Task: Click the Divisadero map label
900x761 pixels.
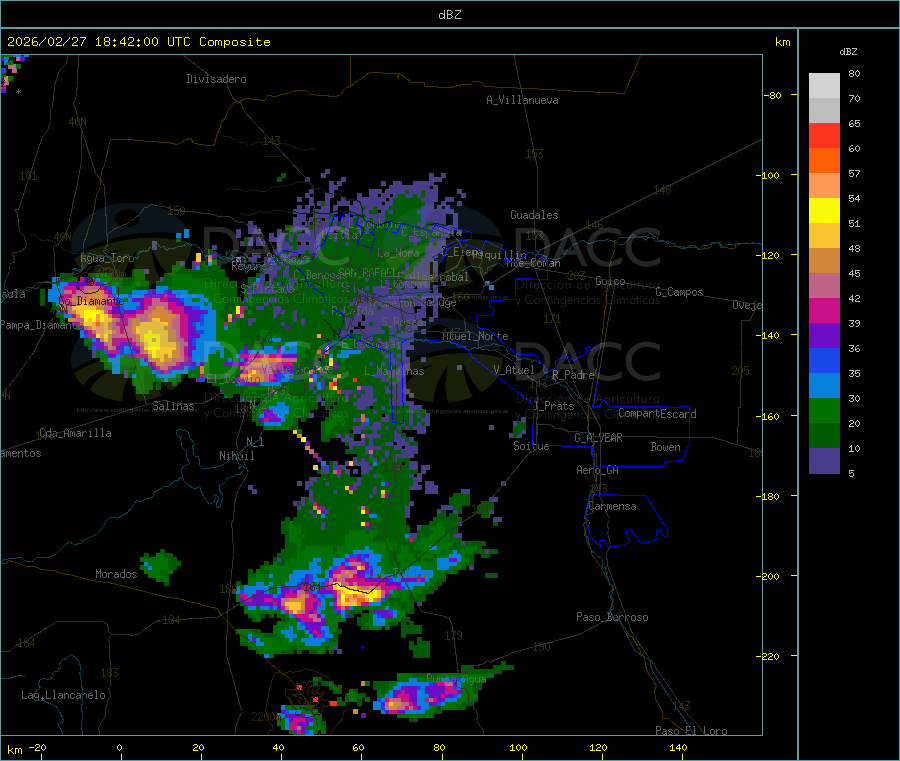Action: [216, 79]
